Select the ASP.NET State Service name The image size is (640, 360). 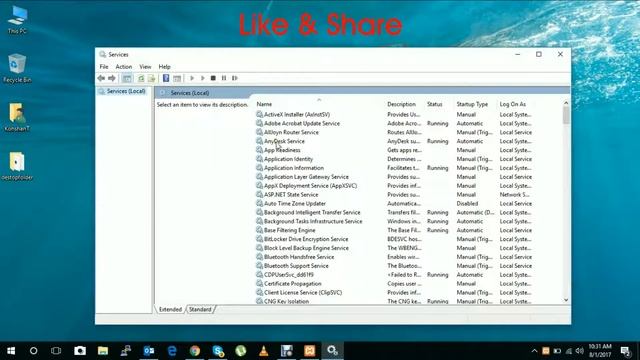[x=291, y=195]
